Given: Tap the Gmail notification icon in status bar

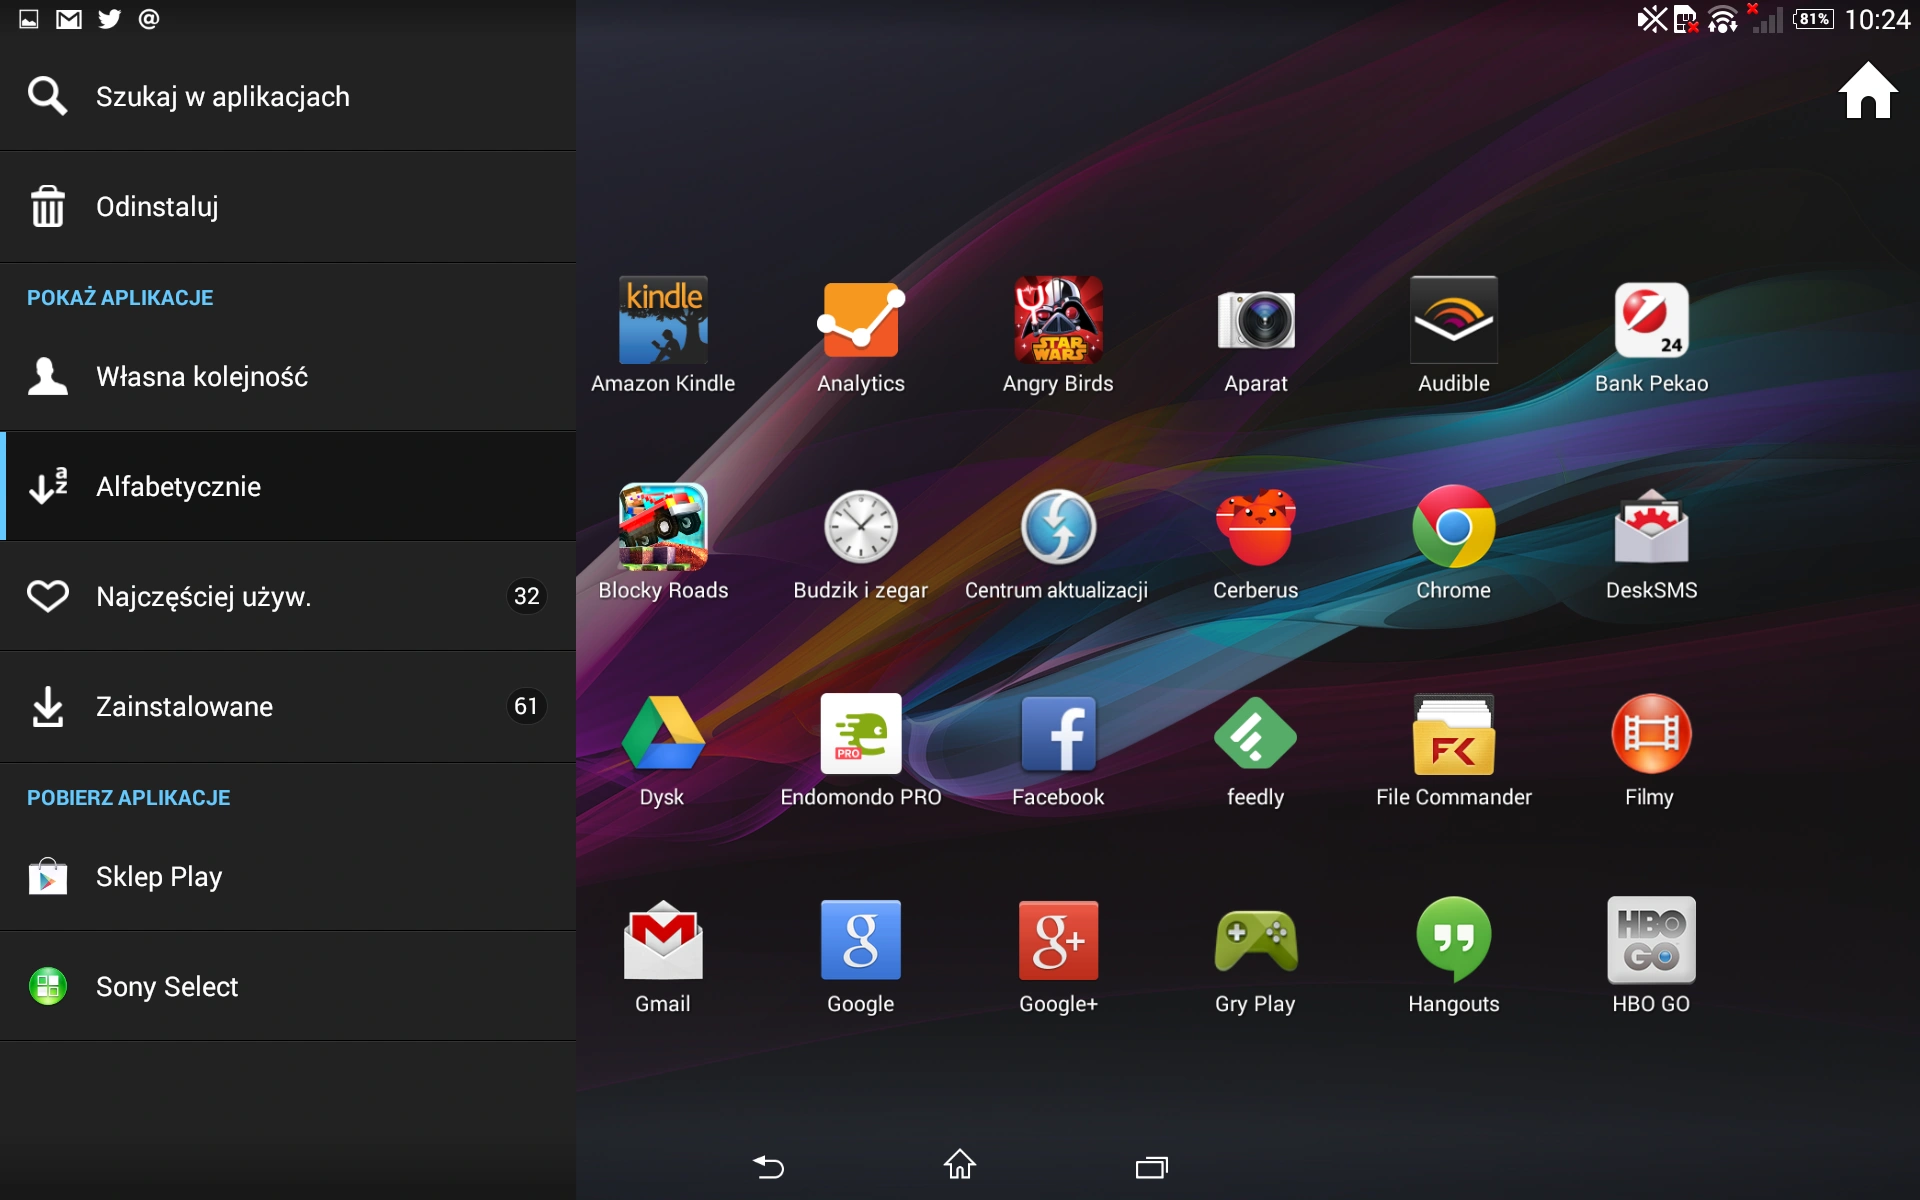Looking at the screenshot, I should (x=69, y=19).
